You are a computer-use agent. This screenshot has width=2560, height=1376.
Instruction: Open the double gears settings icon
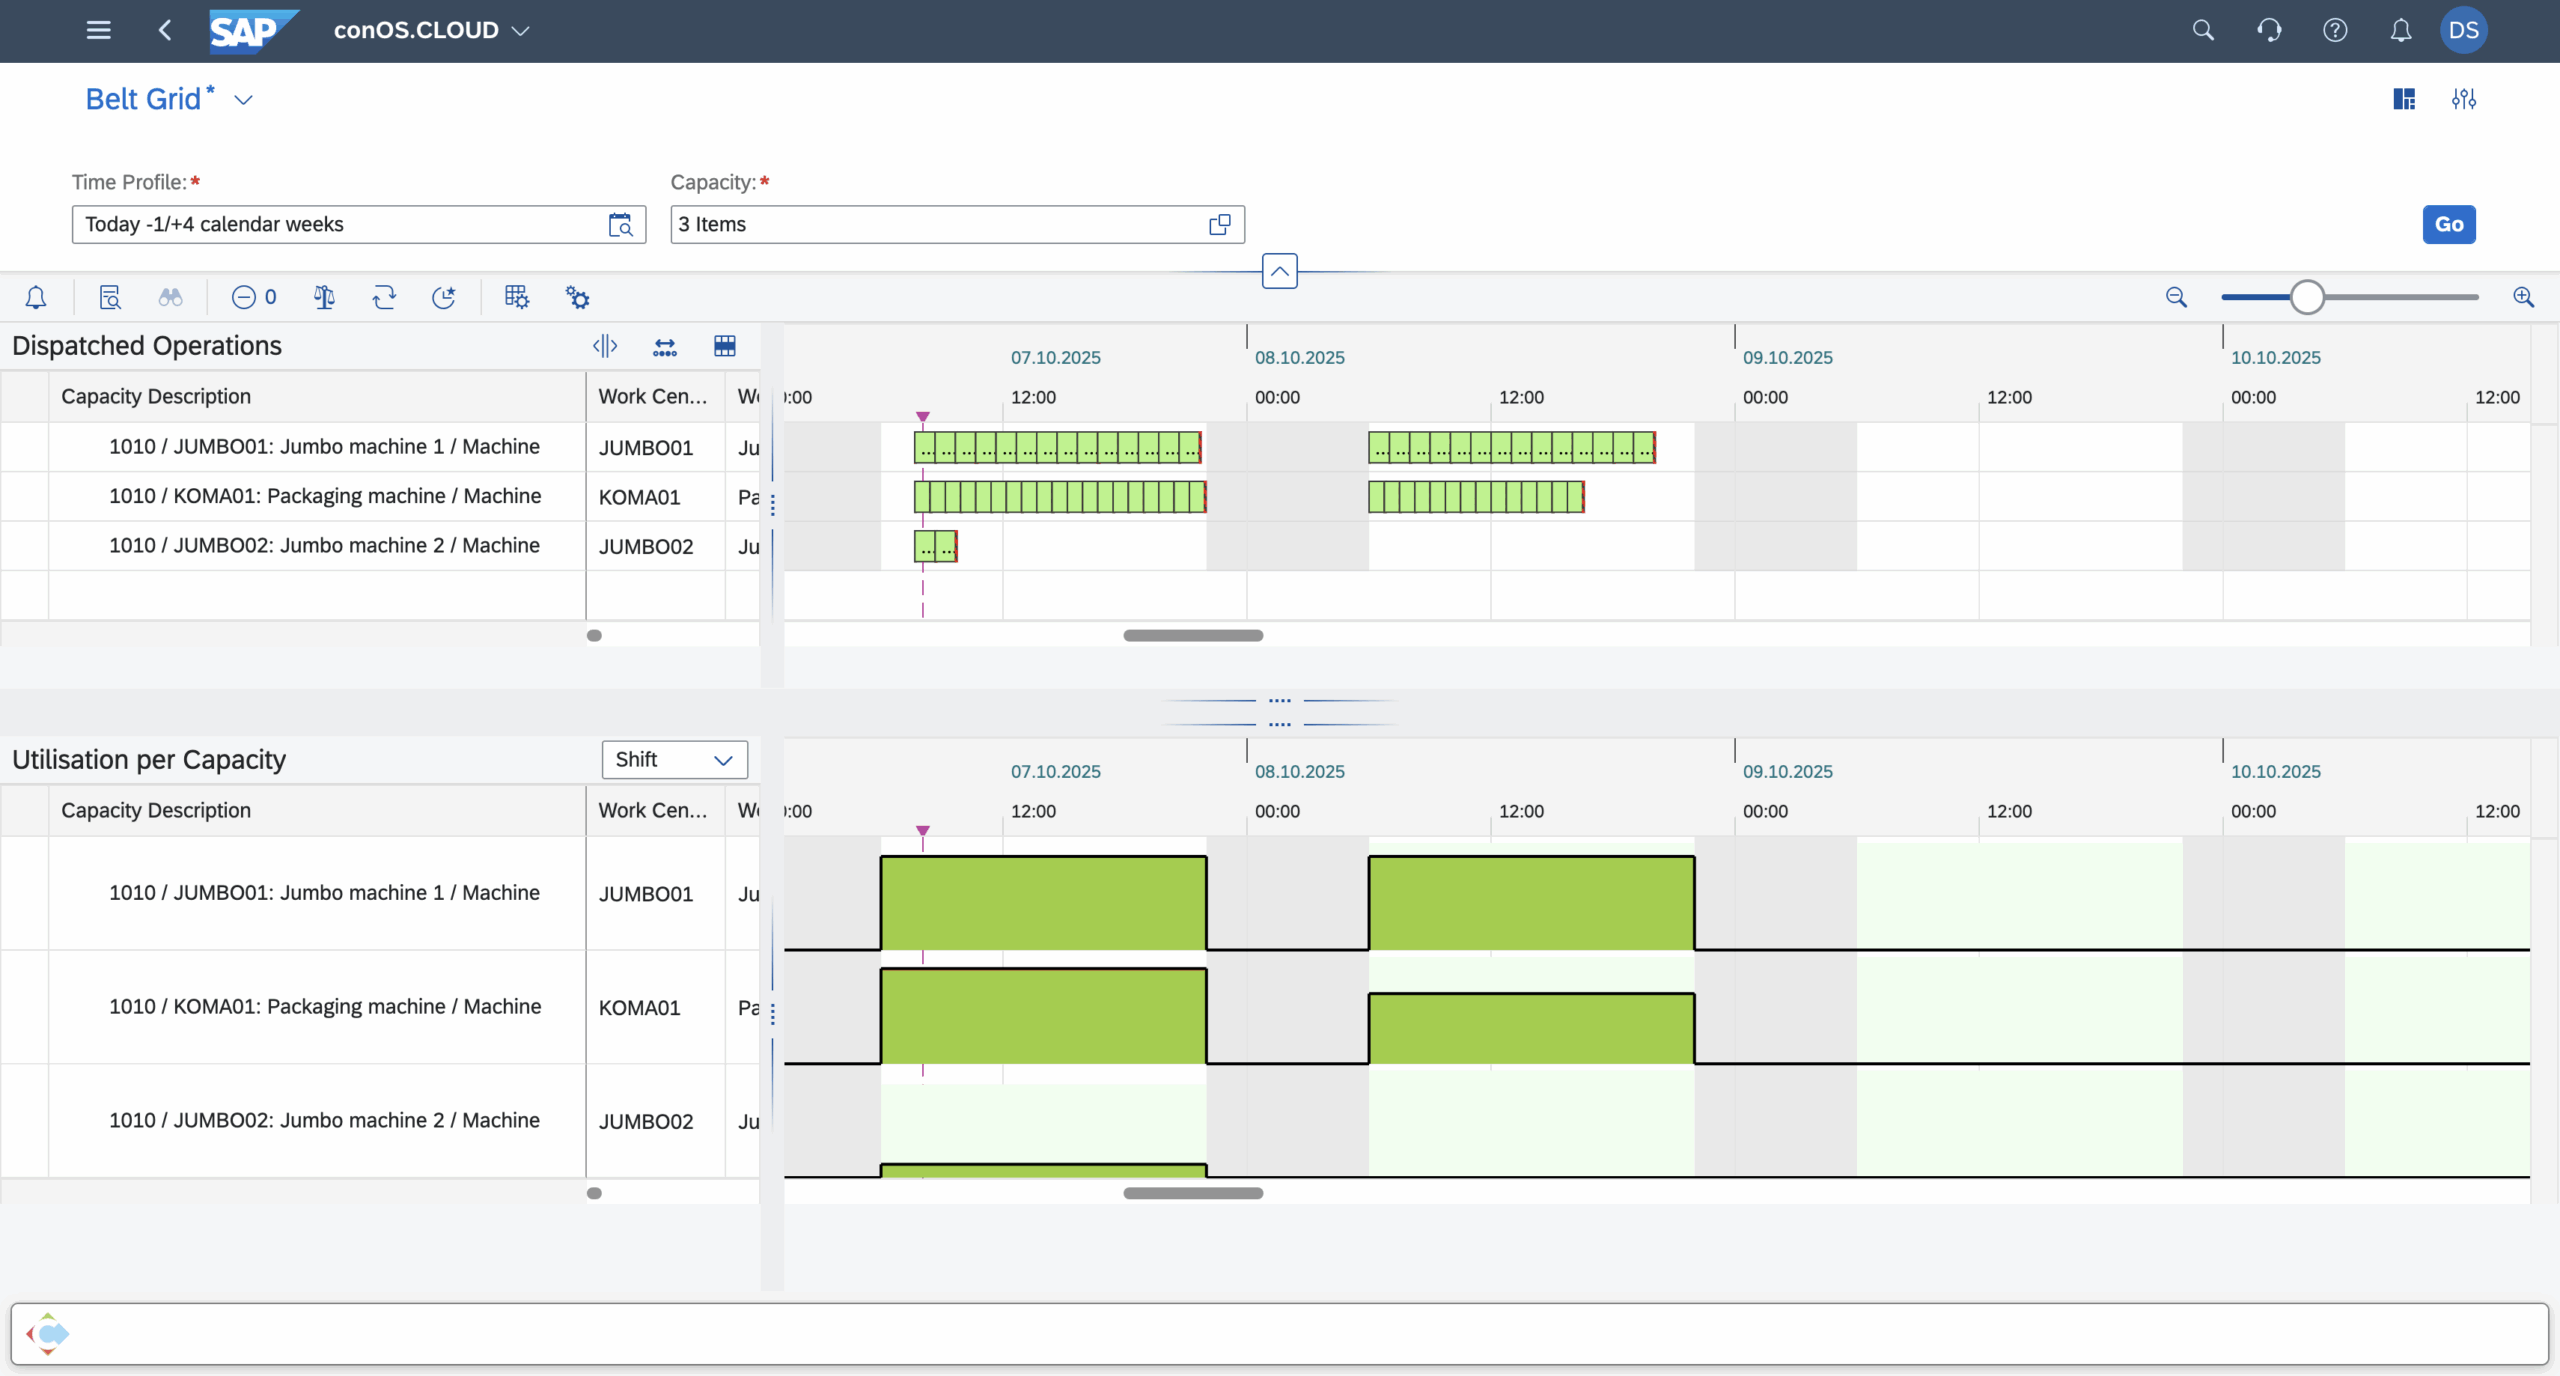pyautogui.click(x=578, y=297)
